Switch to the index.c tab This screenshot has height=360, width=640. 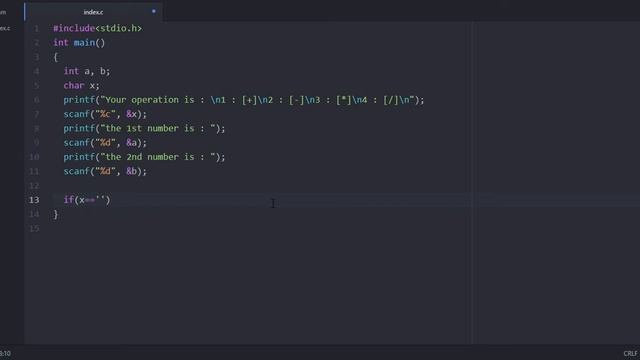click(93, 12)
